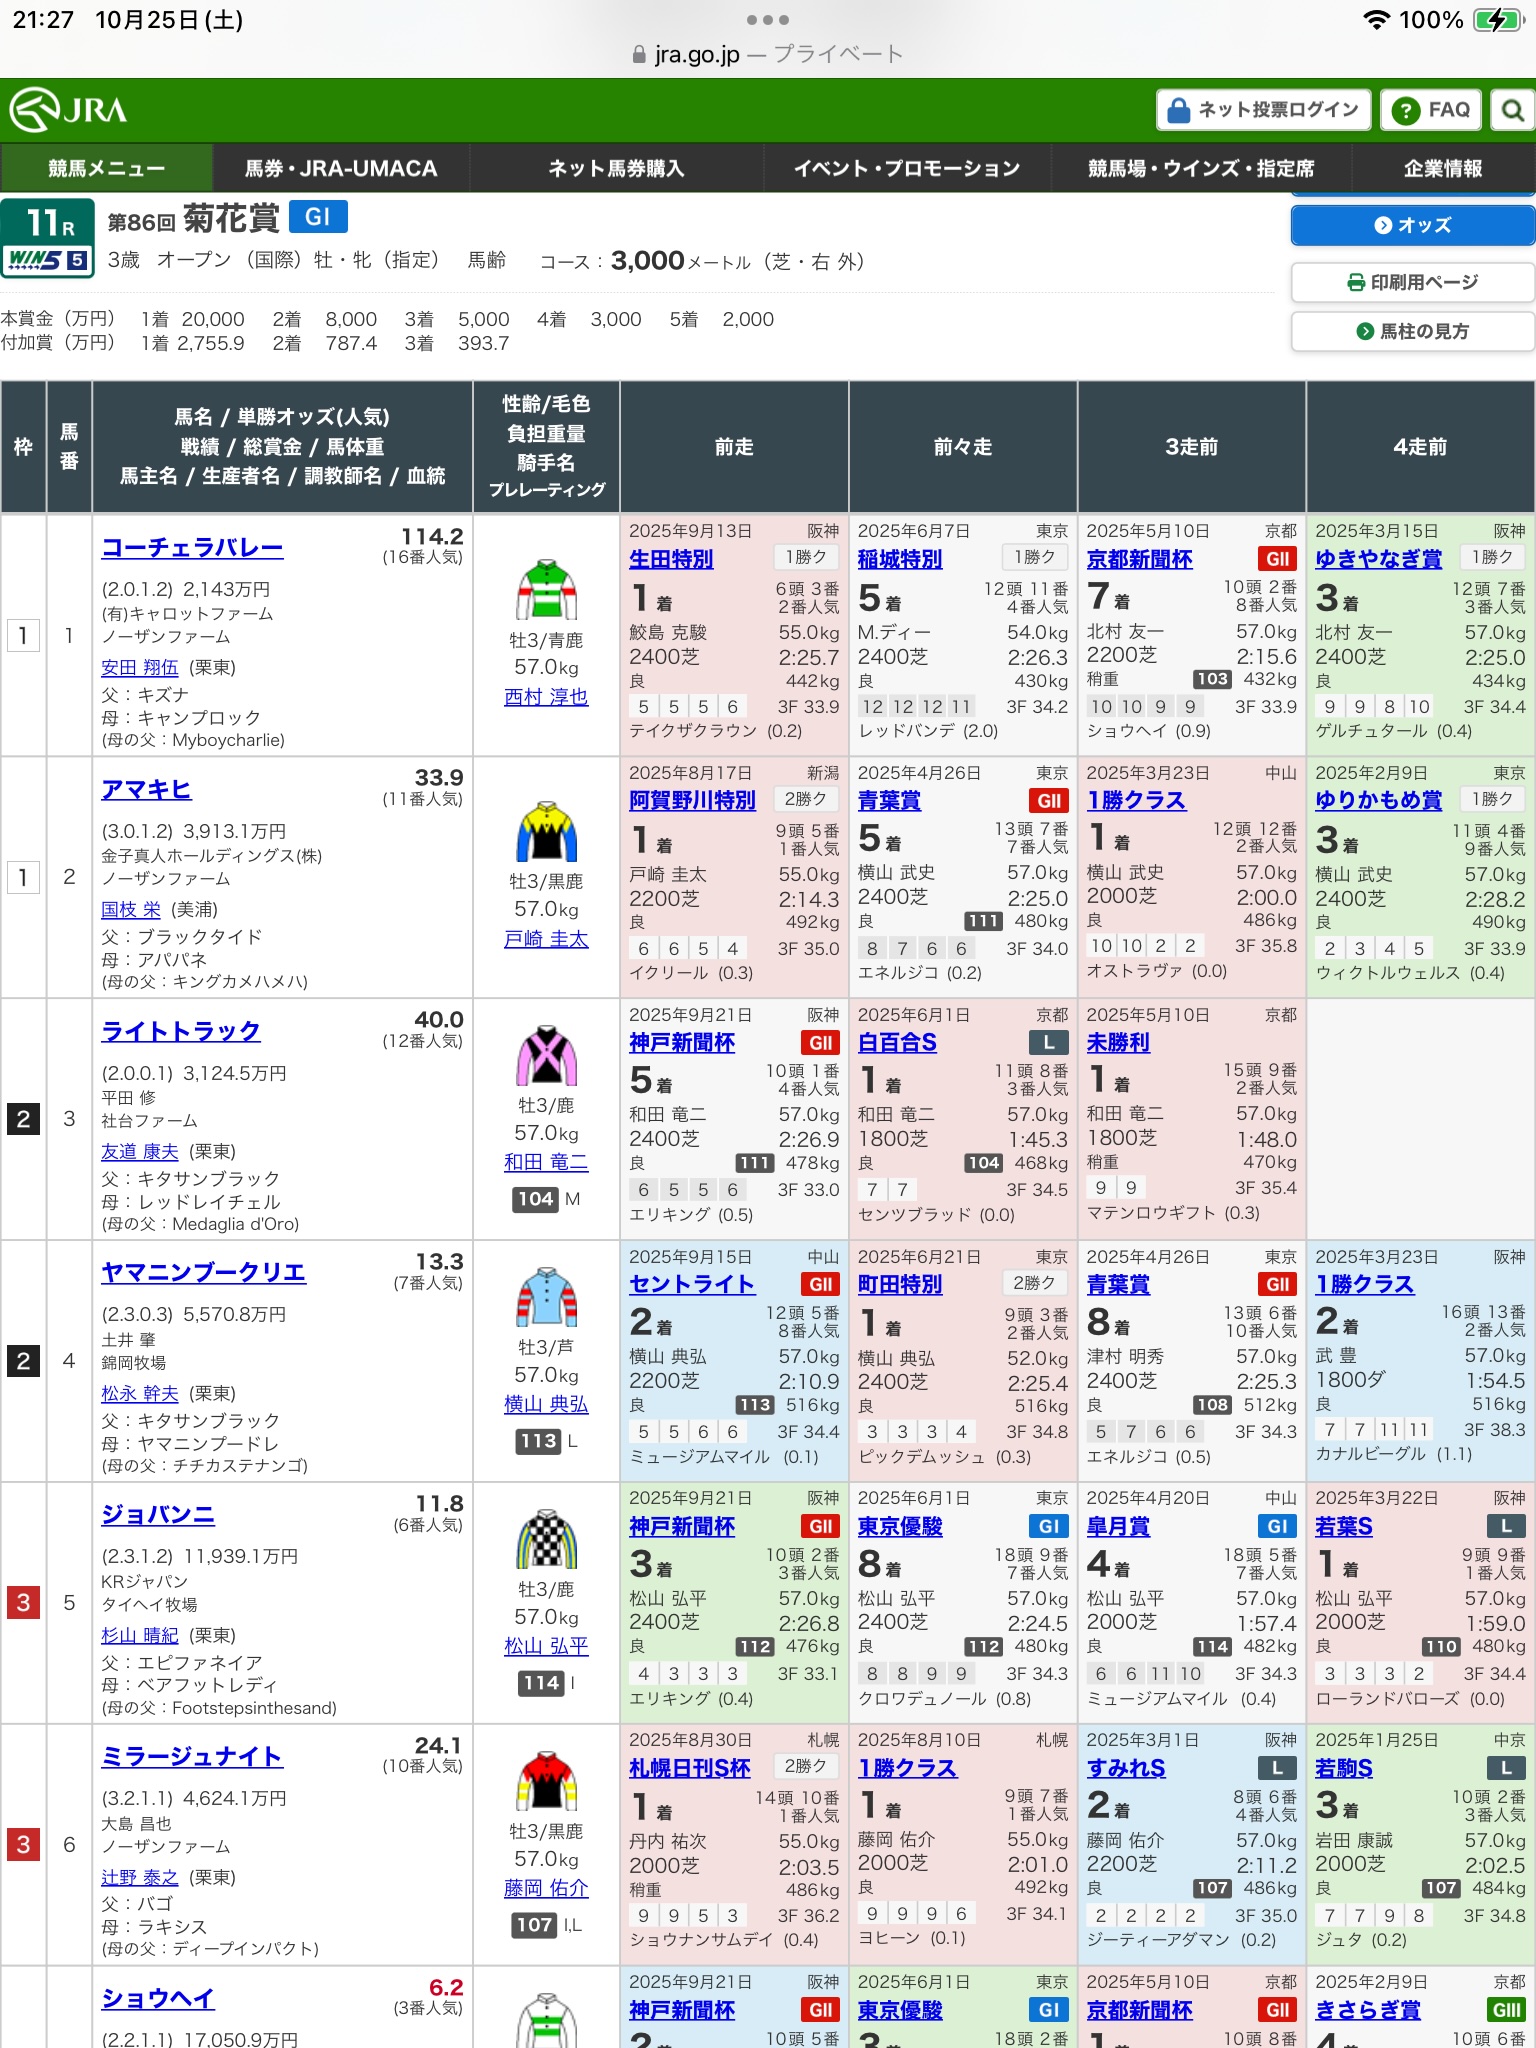The image size is (1536, 2048).
Task: Tap the three-dot multitasking indicator at top
Action: tap(767, 20)
